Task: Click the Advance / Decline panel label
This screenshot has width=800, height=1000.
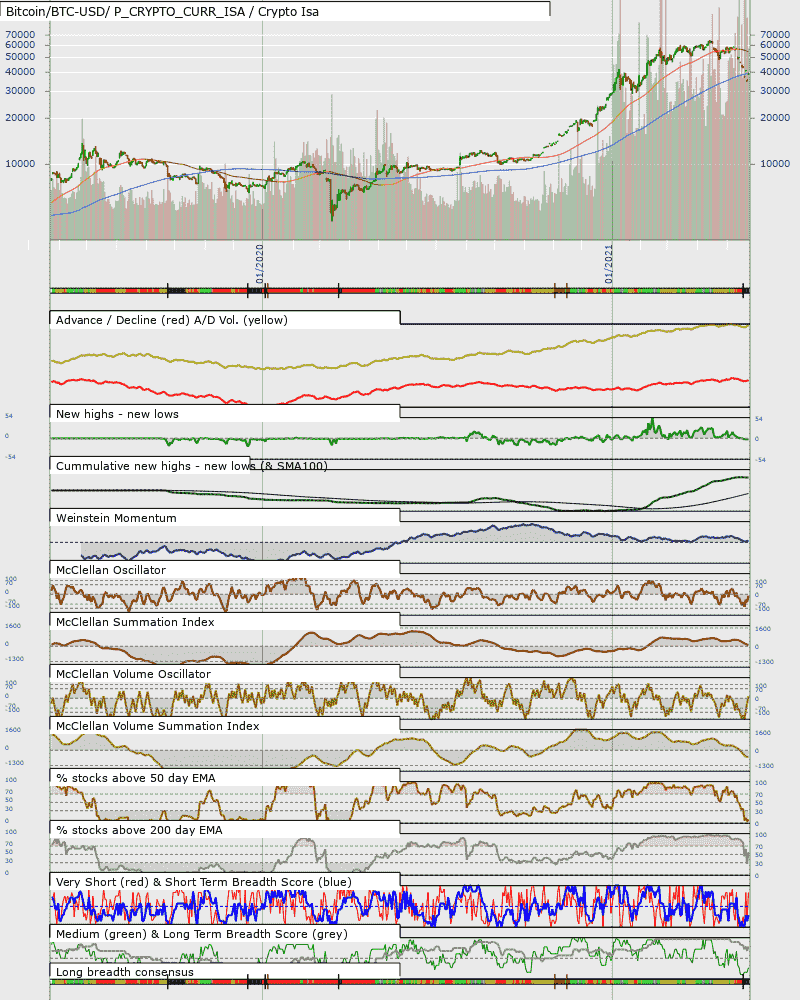Action: pos(172,320)
